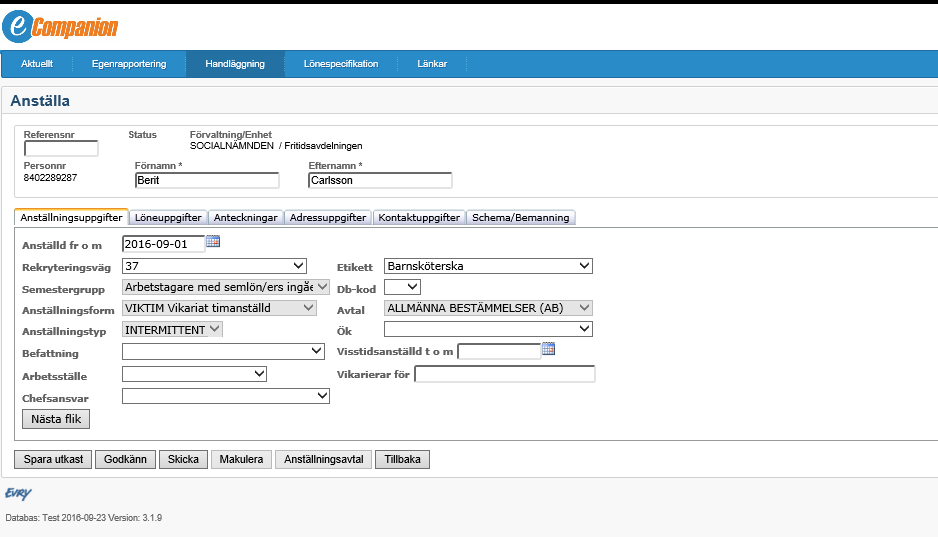Open the Etikett dropdown showing Barnsköterska
The width and height of the screenshot is (938, 537).
point(488,266)
